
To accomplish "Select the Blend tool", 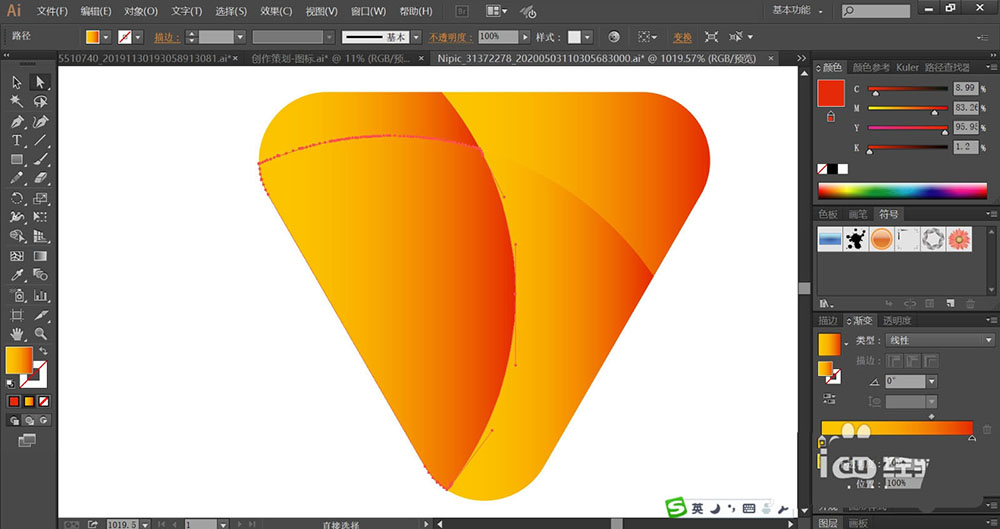I will [40, 275].
